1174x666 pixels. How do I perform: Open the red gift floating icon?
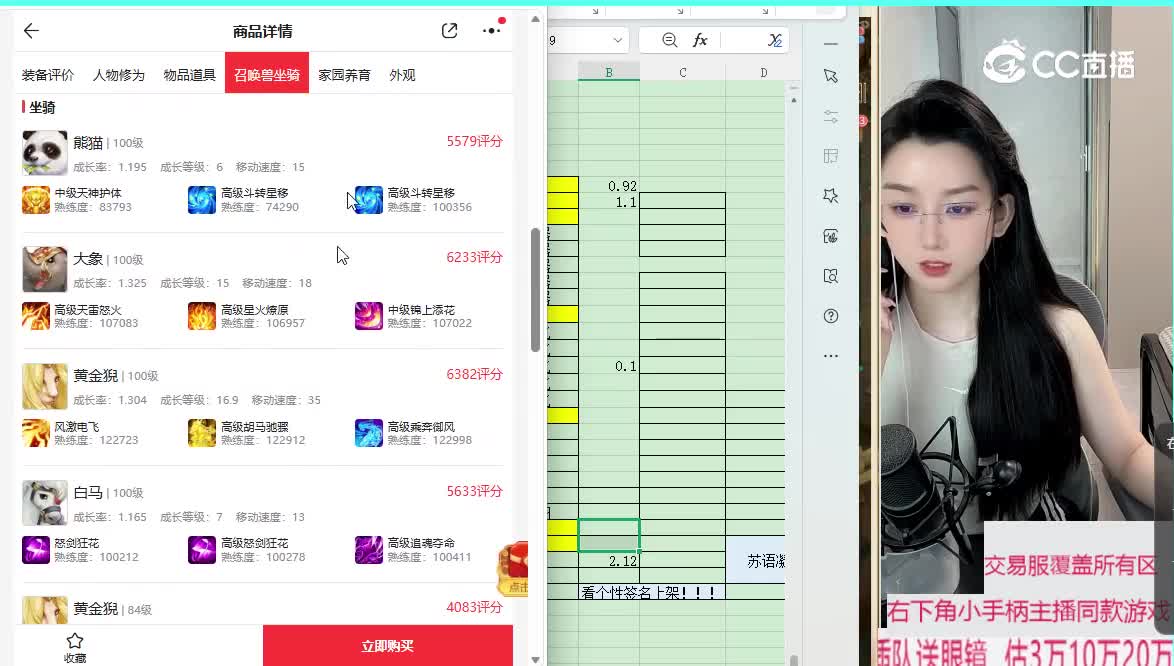(514, 569)
